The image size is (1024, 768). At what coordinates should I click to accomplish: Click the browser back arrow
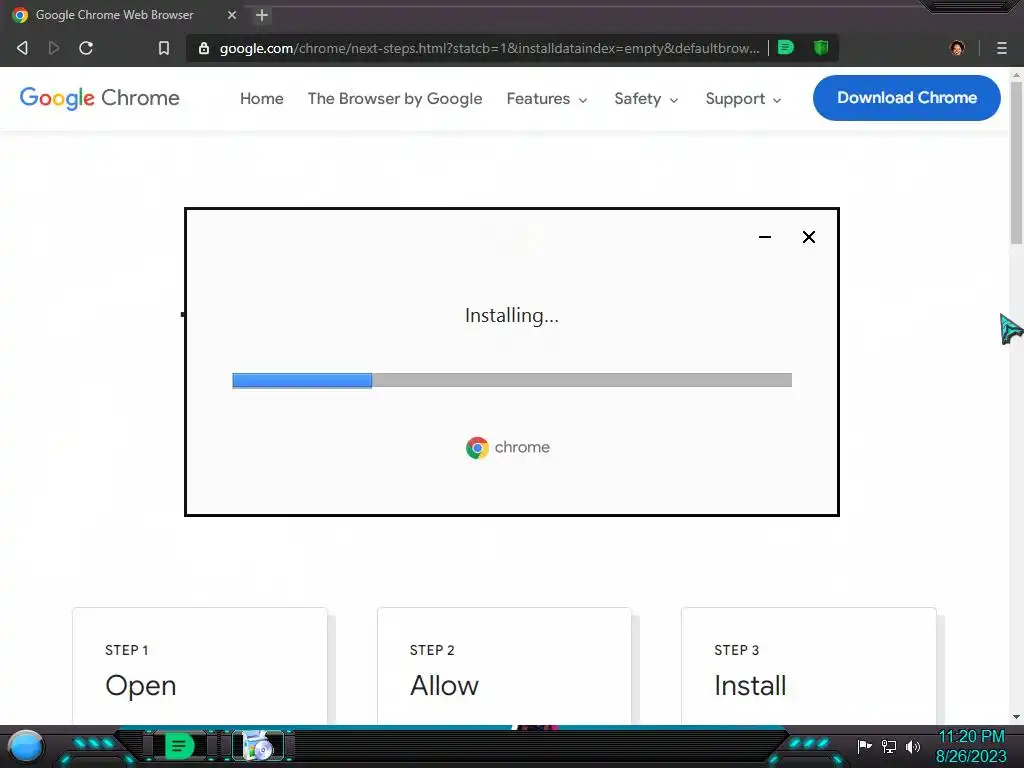tap(22, 48)
